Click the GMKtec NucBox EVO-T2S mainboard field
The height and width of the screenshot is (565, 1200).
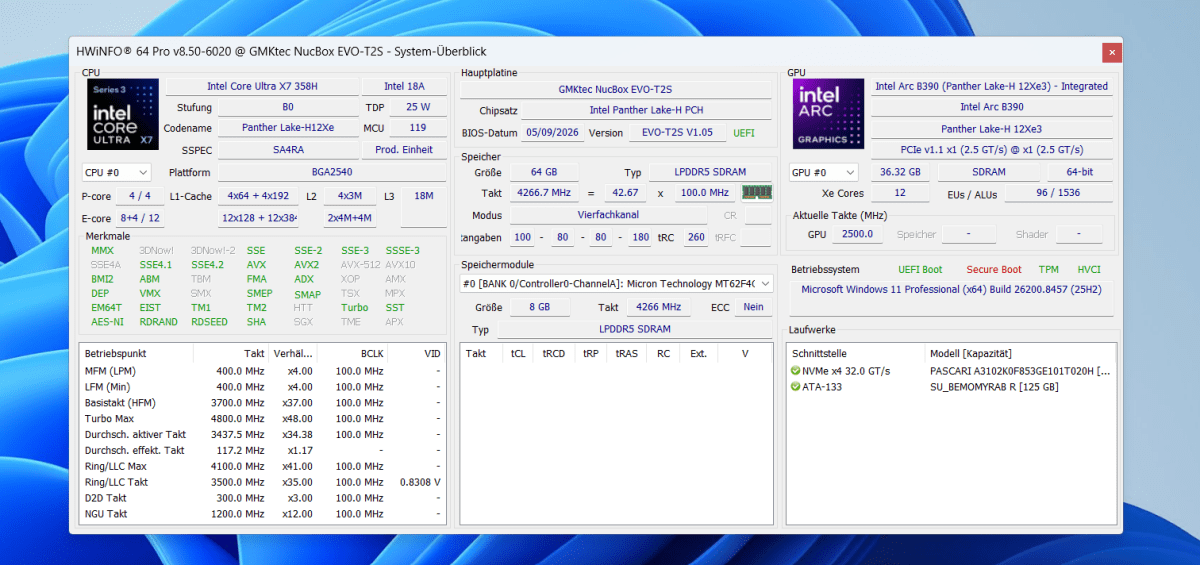615,90
